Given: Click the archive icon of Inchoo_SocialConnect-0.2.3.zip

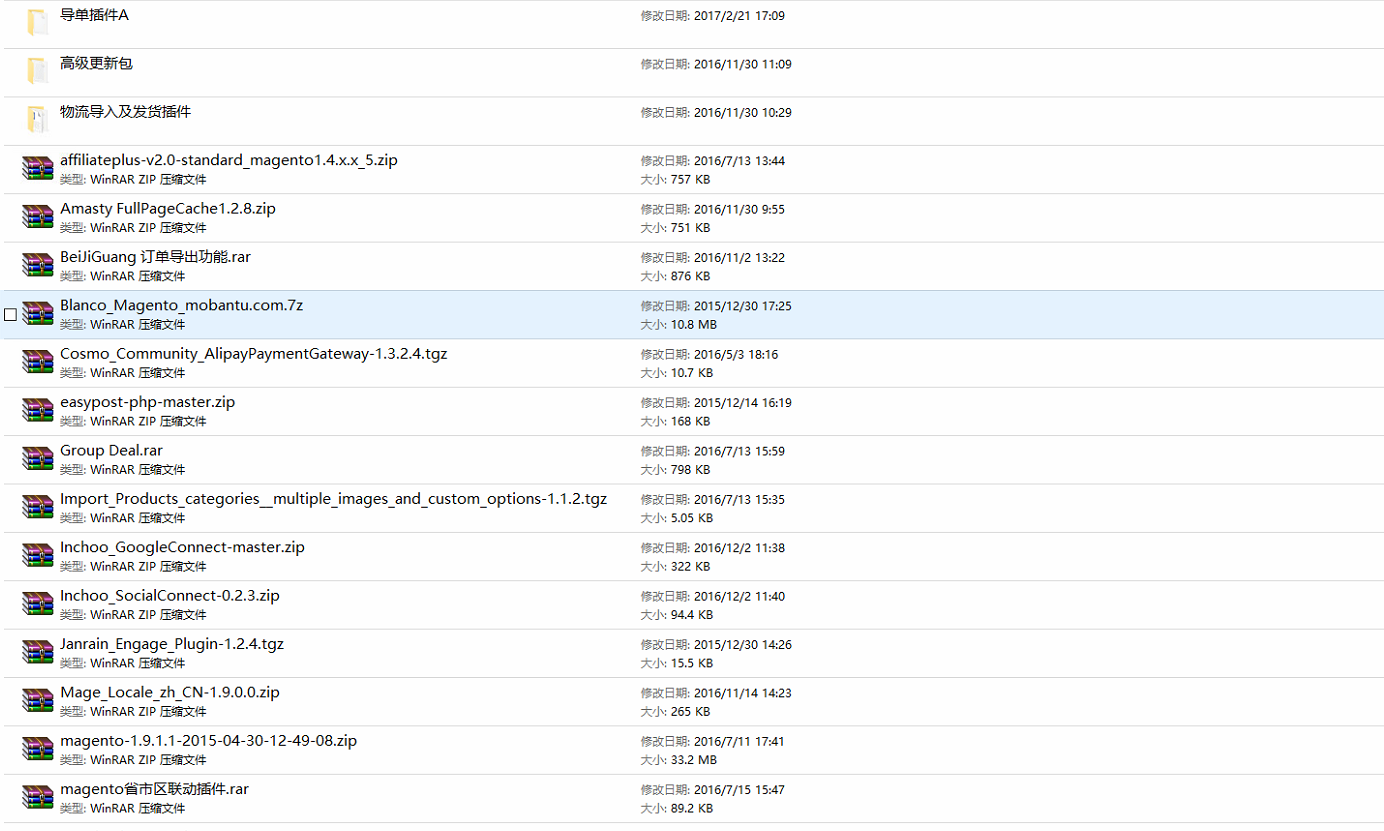Looking at the screenshot, I should (37, 603).
